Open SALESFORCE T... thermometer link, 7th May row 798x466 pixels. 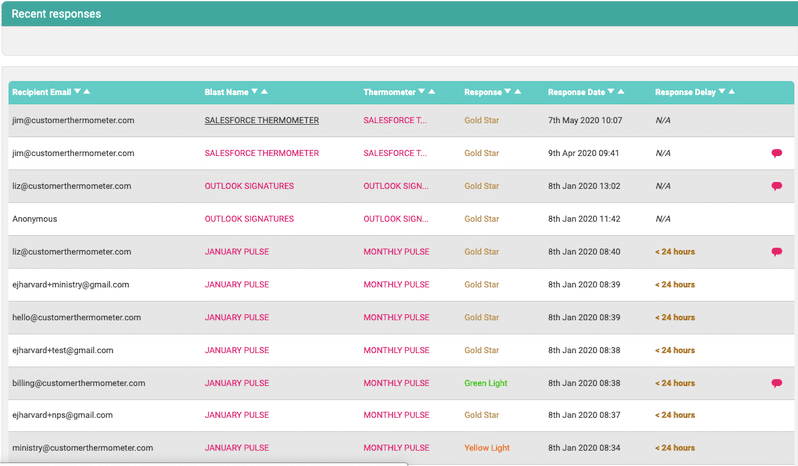click(x=395, y=121)
